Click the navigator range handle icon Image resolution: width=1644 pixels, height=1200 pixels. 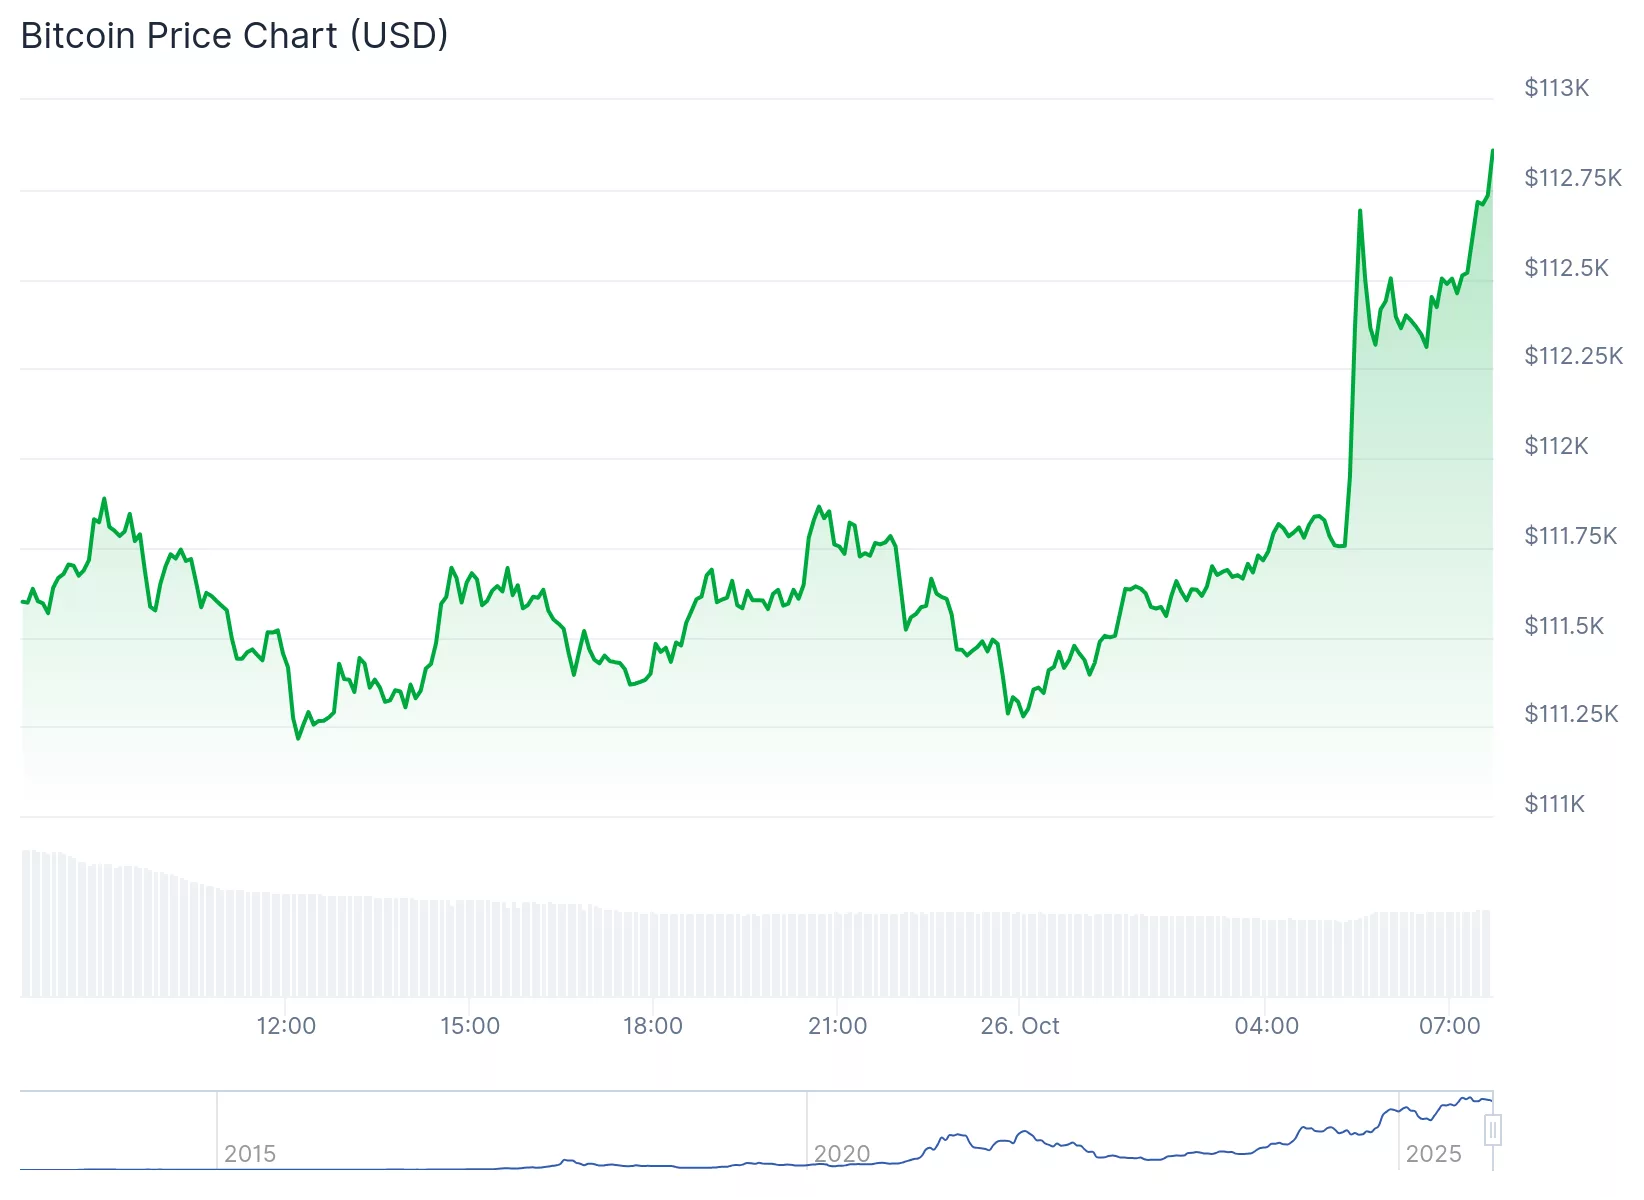click(1492, 1131)
